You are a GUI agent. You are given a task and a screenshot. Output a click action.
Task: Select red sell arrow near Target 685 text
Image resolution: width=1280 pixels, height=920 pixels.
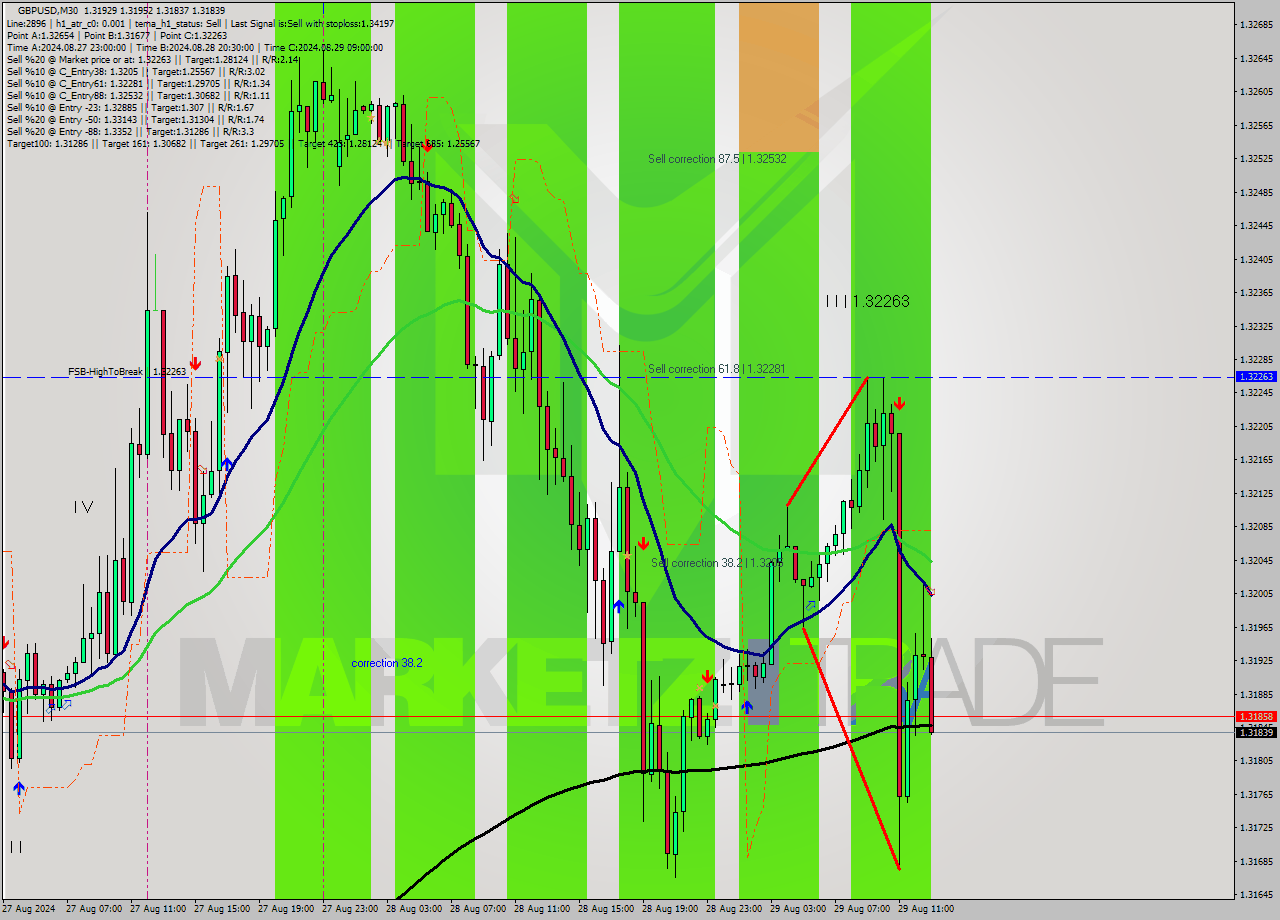point(427,146)
